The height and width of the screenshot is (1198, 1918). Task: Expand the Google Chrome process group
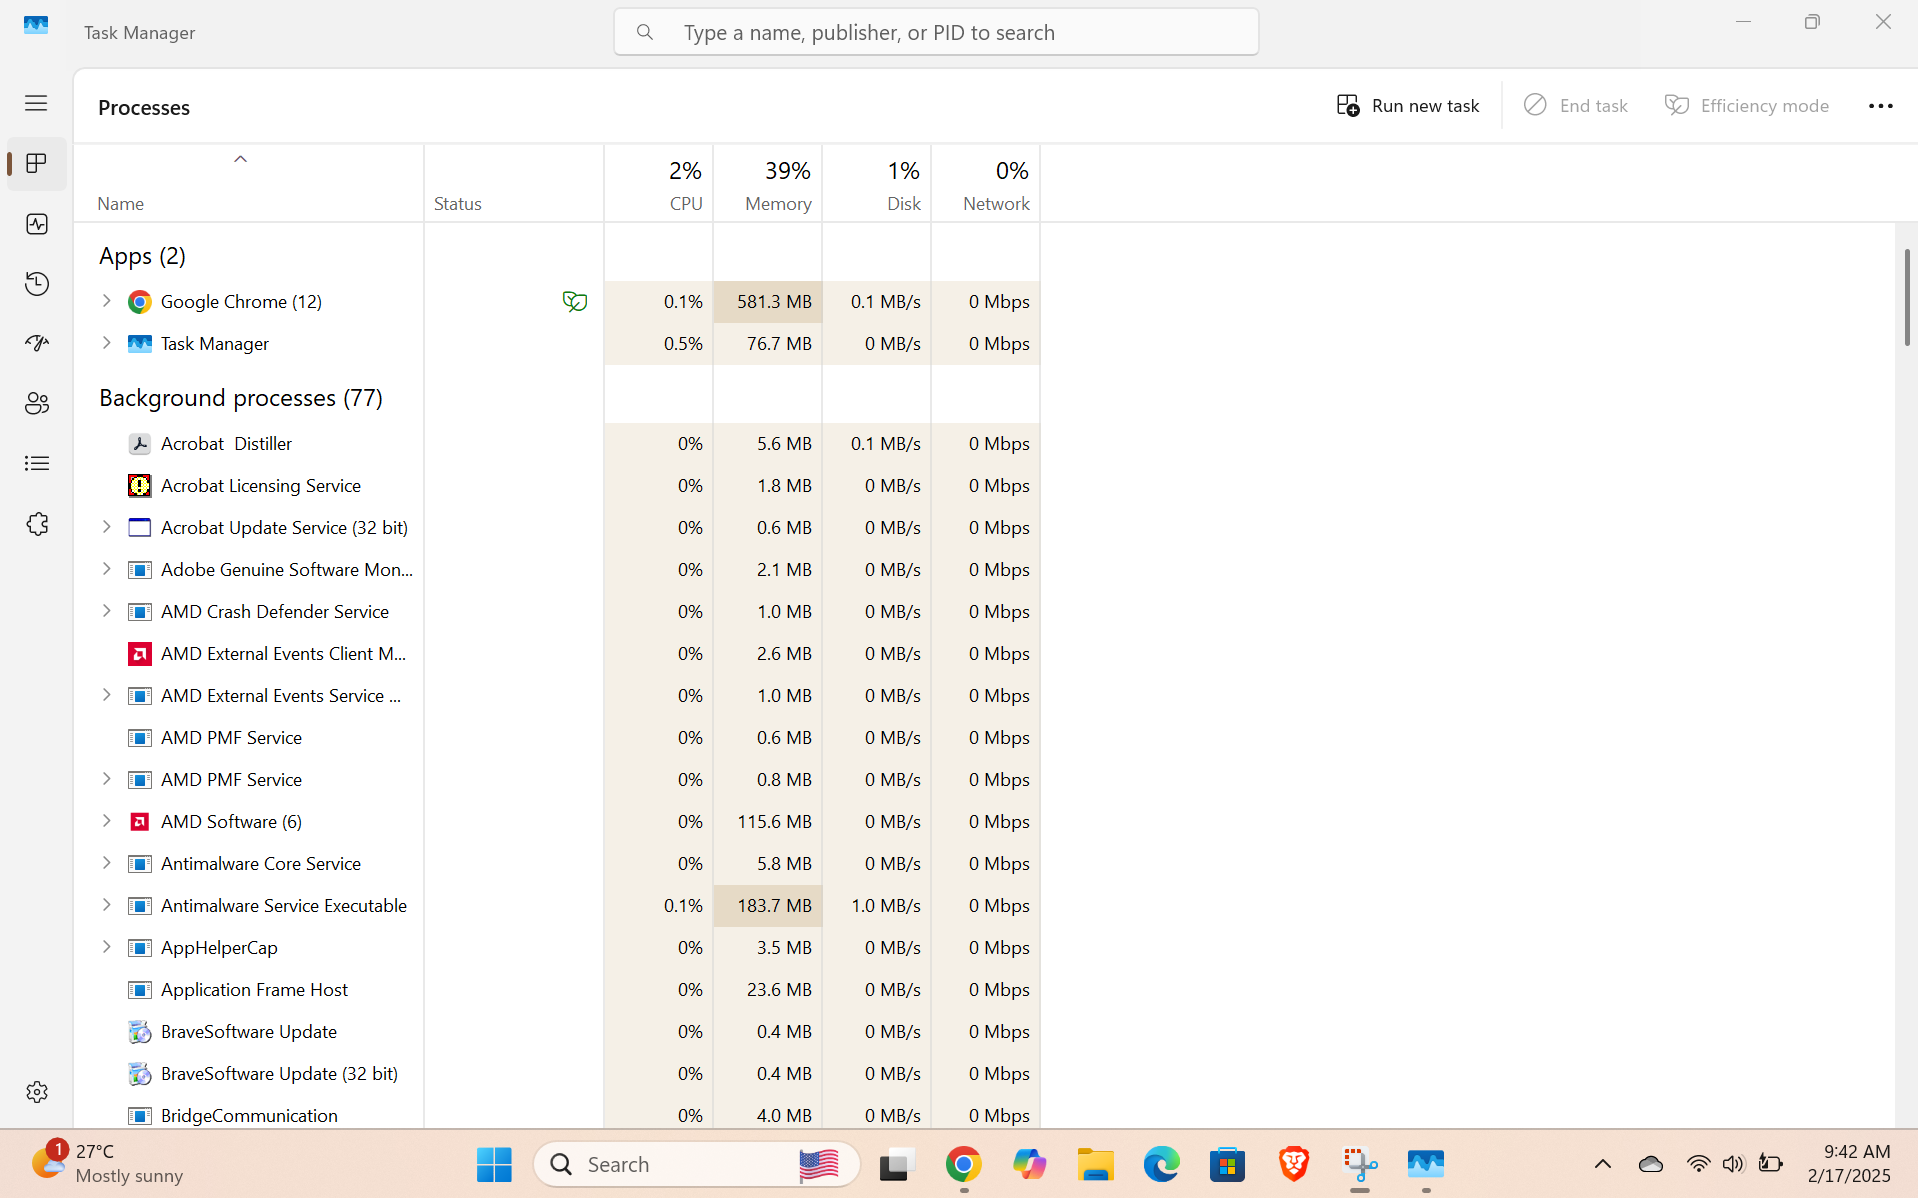pos(107,301)
